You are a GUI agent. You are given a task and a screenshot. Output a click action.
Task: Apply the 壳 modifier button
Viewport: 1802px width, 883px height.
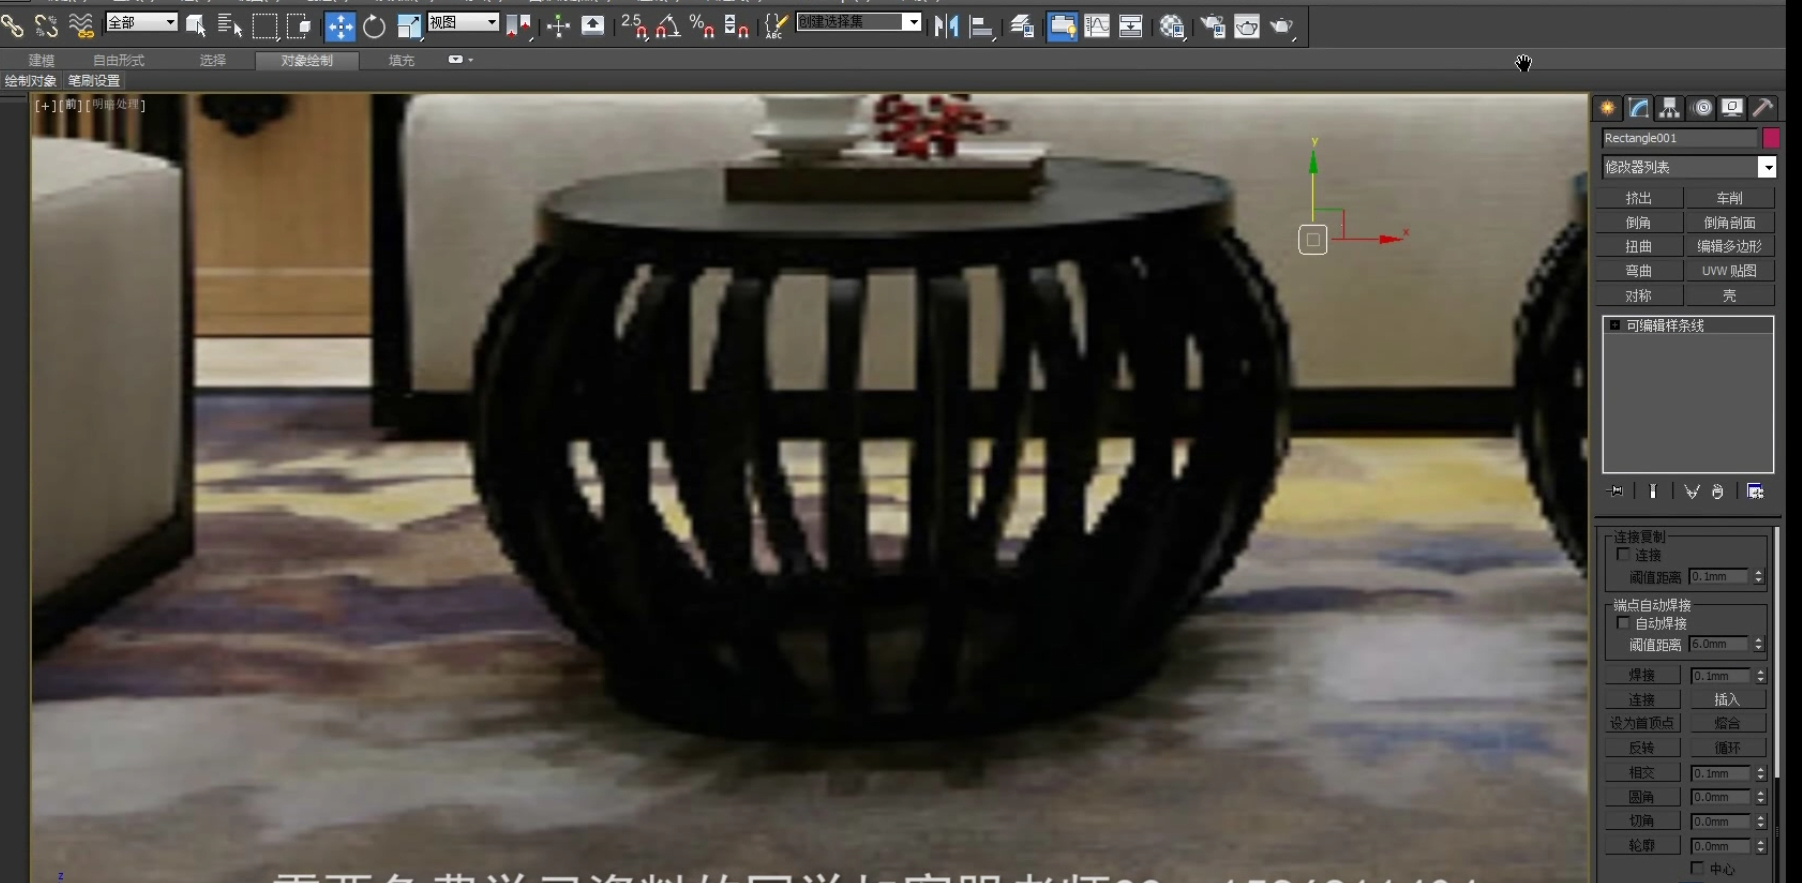[x=1729, y=295]
